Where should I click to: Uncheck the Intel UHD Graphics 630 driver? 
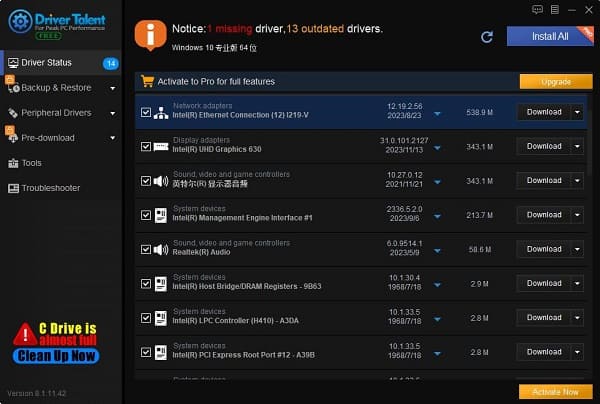146,147
